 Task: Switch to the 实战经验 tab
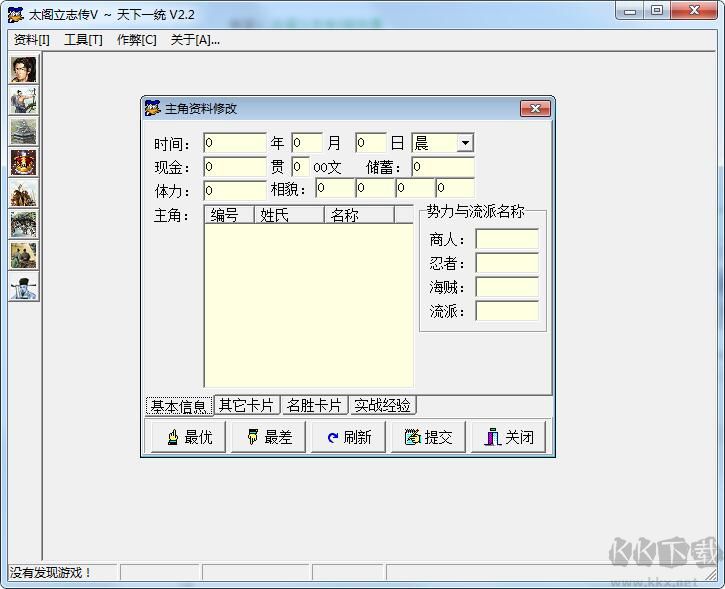(382, 405)
